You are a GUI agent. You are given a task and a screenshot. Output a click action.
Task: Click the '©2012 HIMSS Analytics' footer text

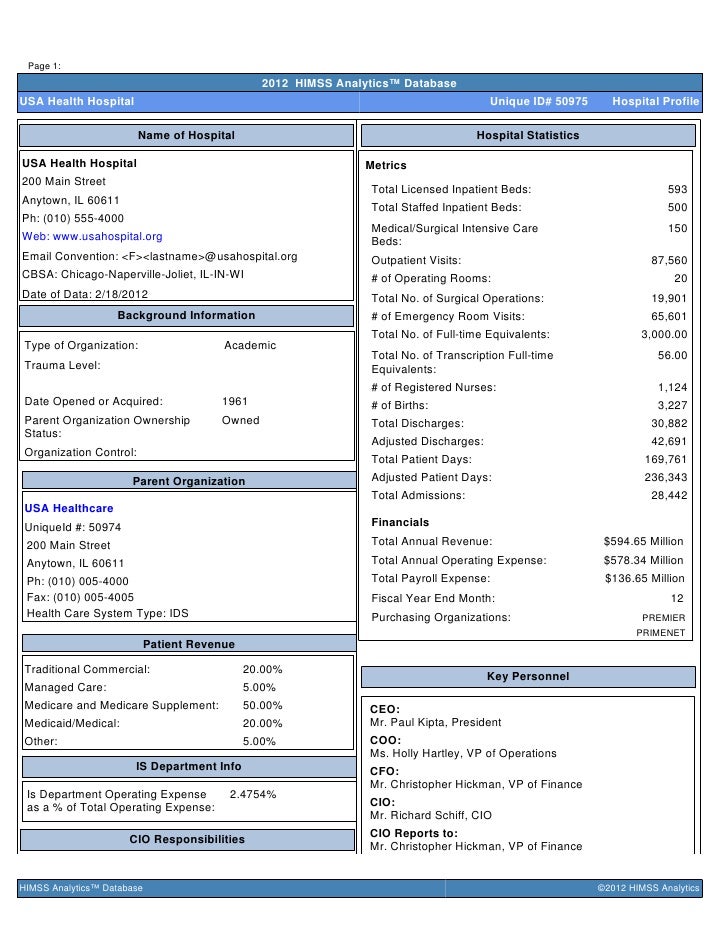[x=648, y=888]
